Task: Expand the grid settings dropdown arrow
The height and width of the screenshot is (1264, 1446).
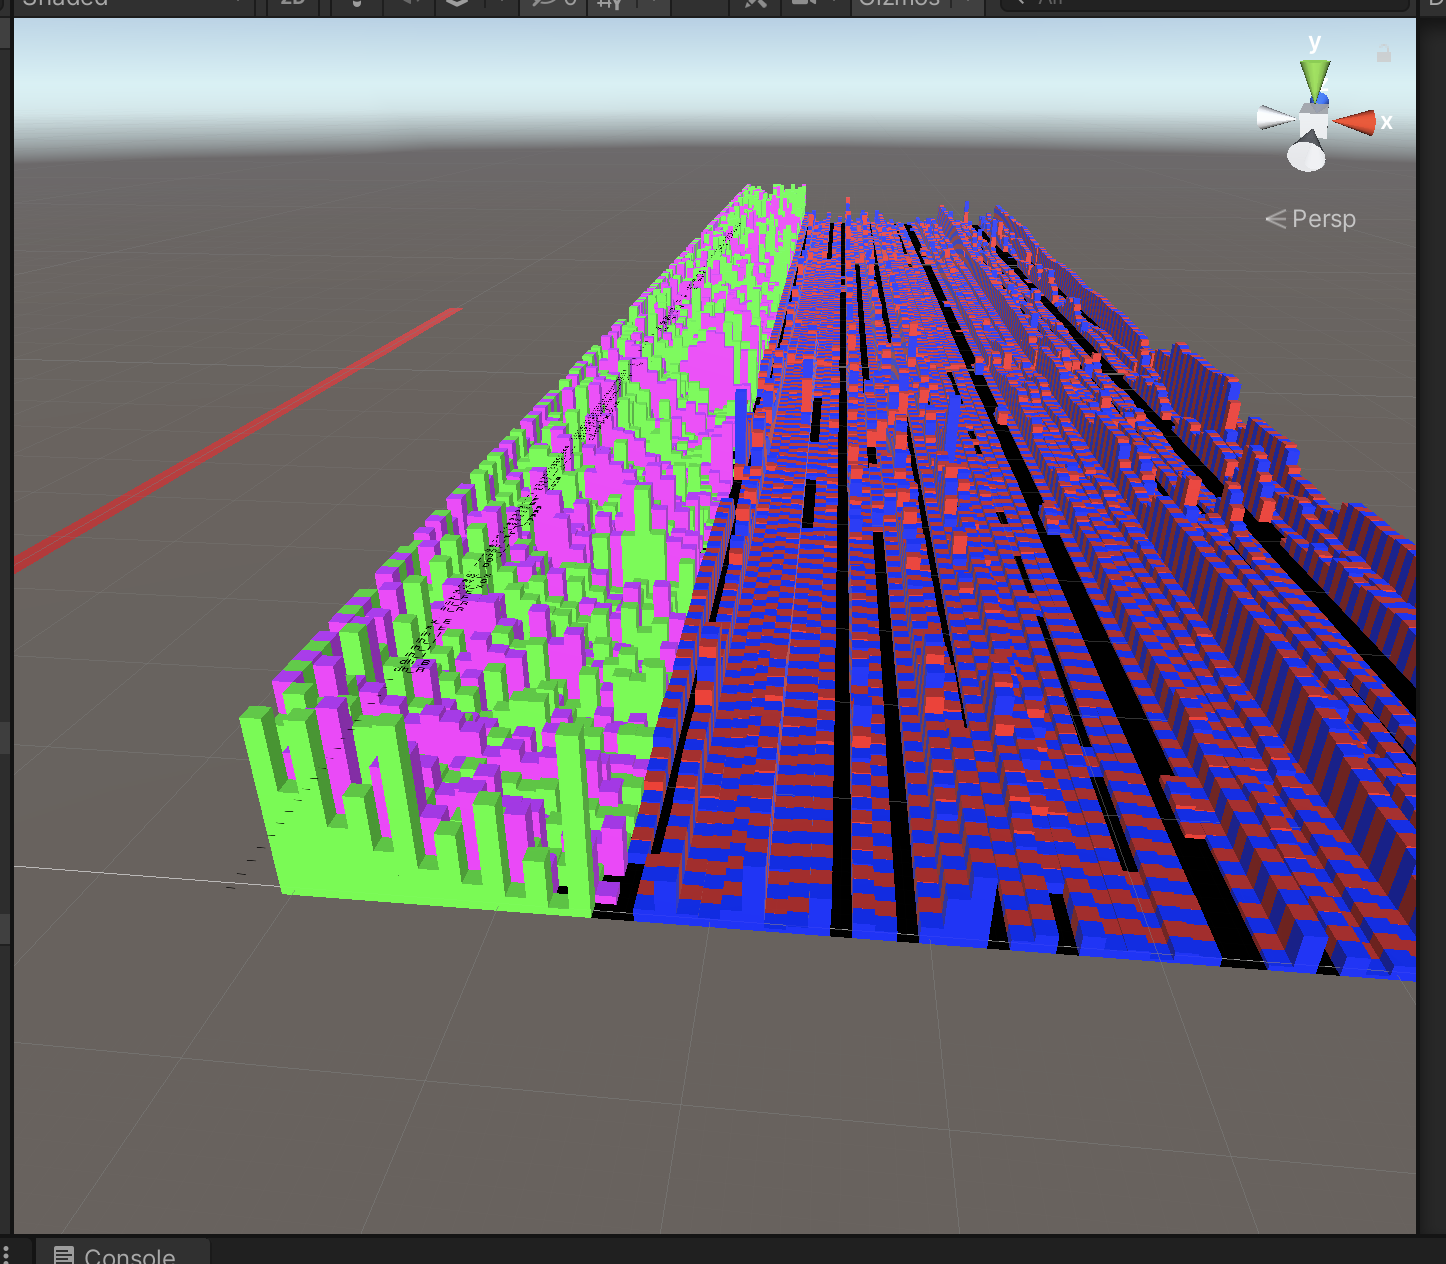Action: 653,3
